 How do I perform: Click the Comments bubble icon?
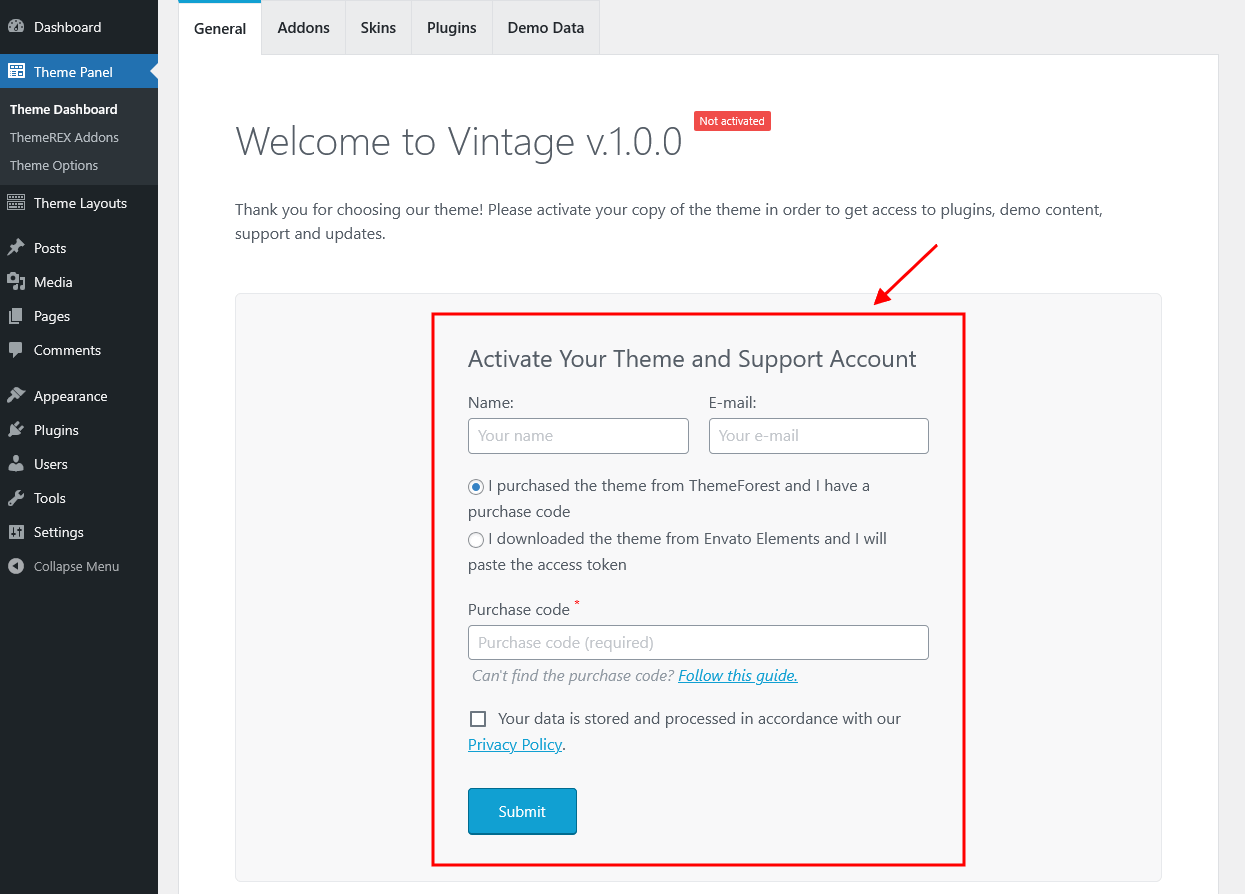(x=16, y=350)
